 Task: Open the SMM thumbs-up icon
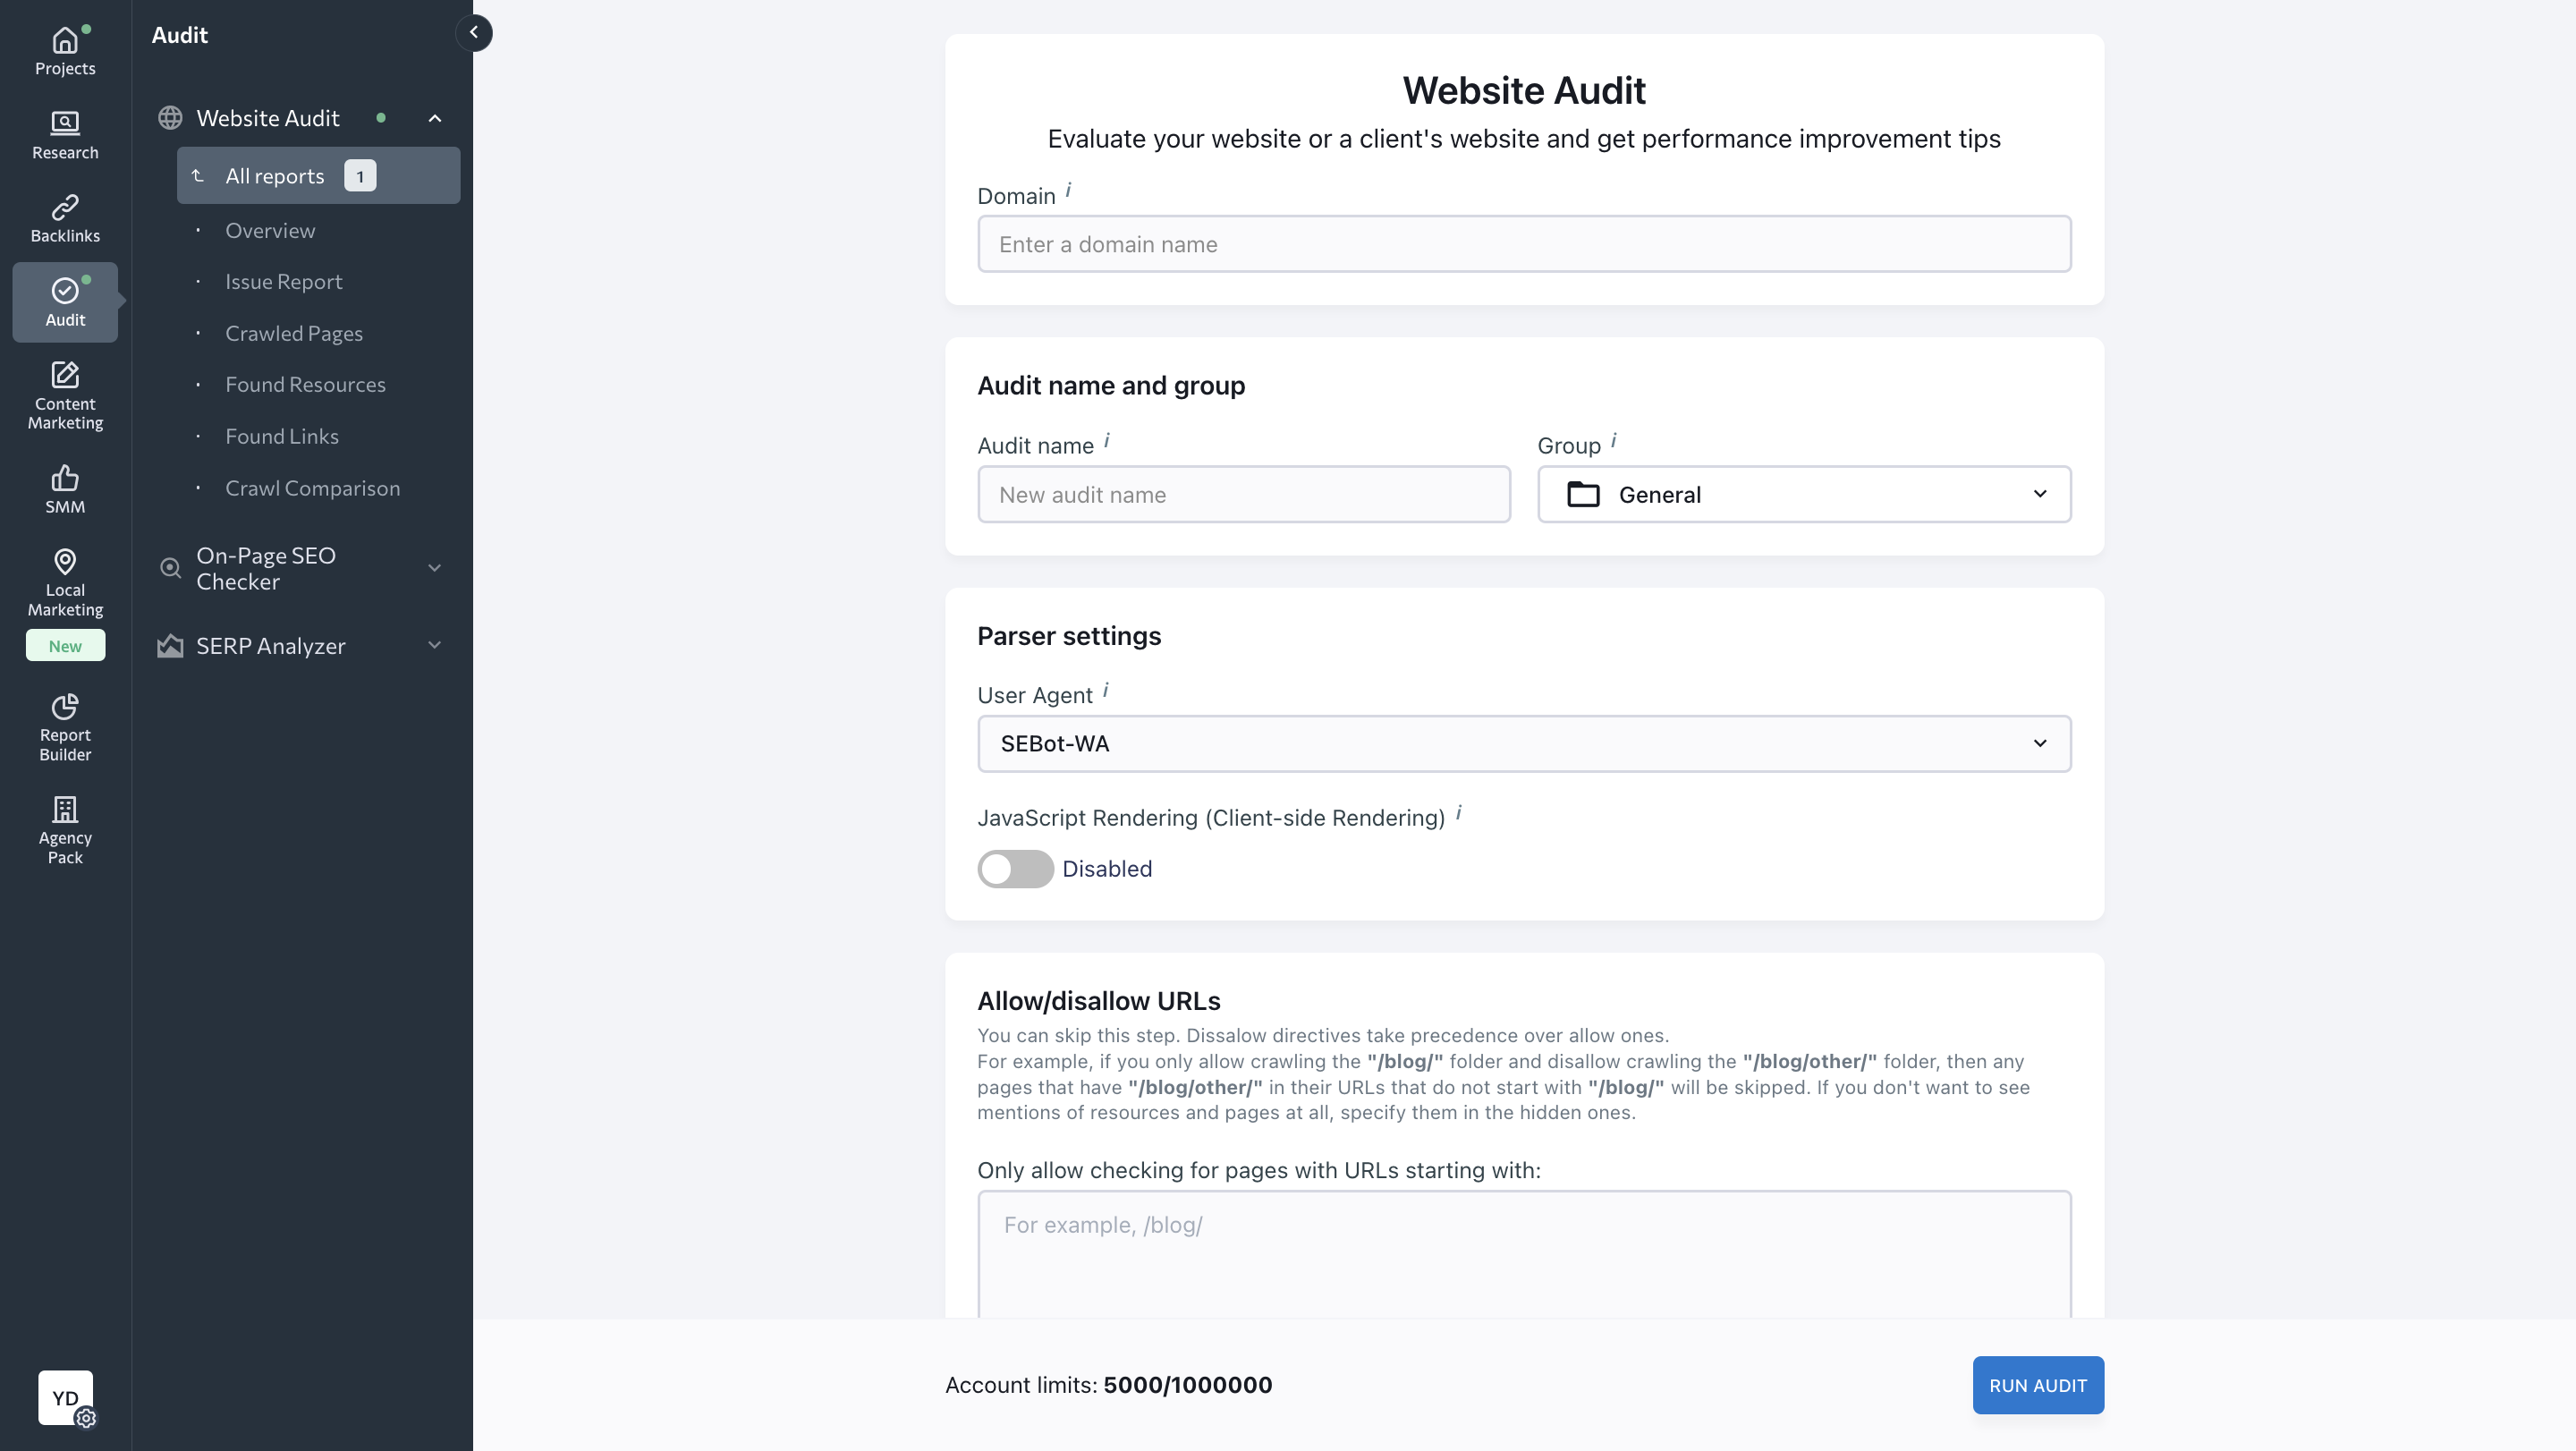[x=65, y=478]
